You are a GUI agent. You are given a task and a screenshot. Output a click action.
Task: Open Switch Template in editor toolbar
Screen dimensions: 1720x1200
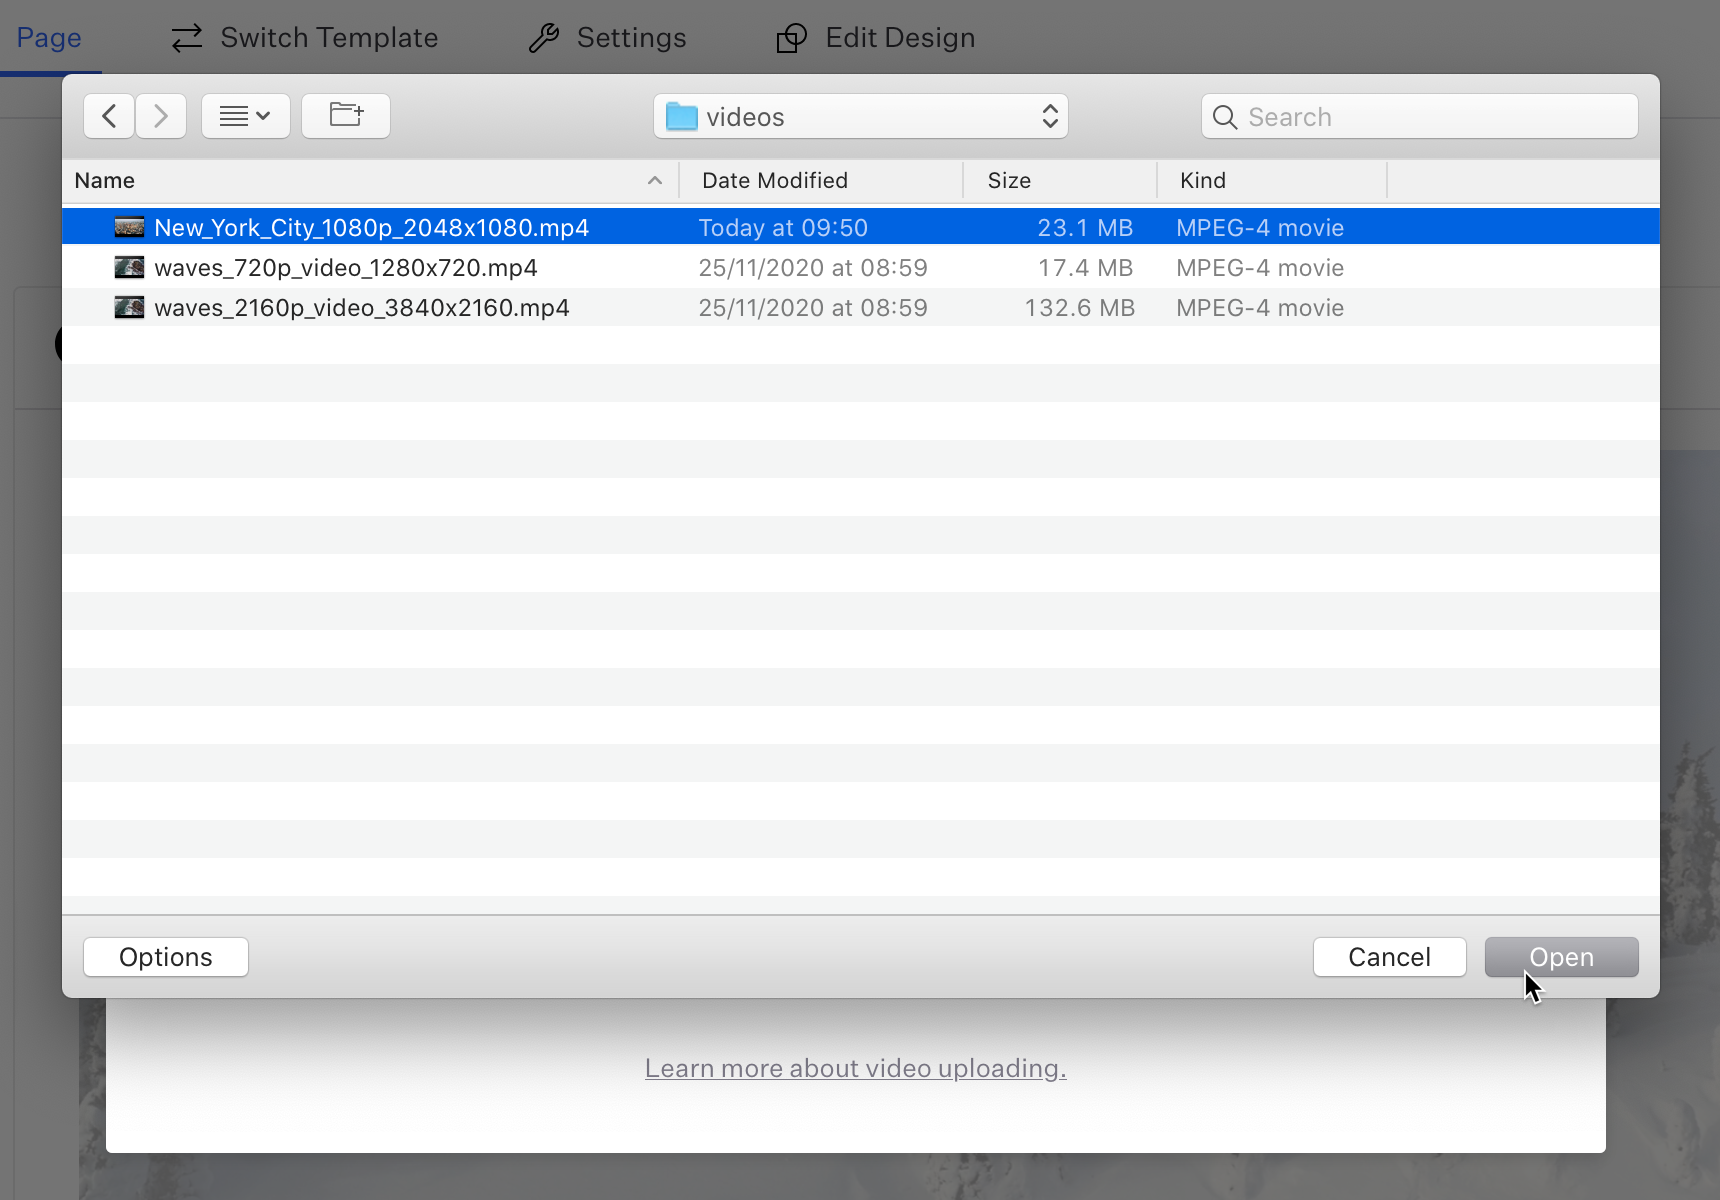click(305, 37)
